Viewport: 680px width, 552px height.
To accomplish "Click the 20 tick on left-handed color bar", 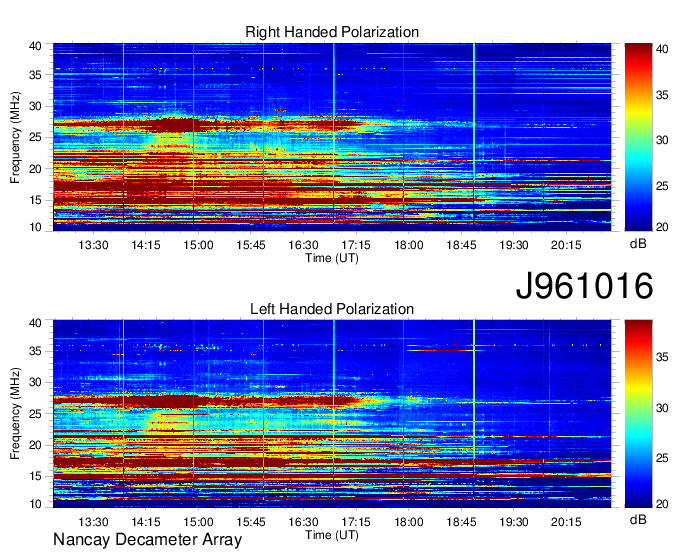I will [662, 504].
